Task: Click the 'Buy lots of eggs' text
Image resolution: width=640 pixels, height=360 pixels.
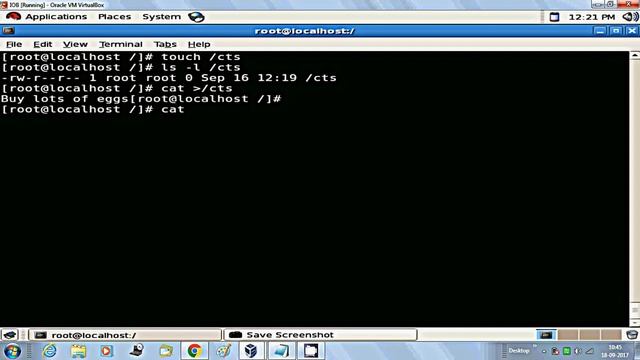Action: [65, 99]
